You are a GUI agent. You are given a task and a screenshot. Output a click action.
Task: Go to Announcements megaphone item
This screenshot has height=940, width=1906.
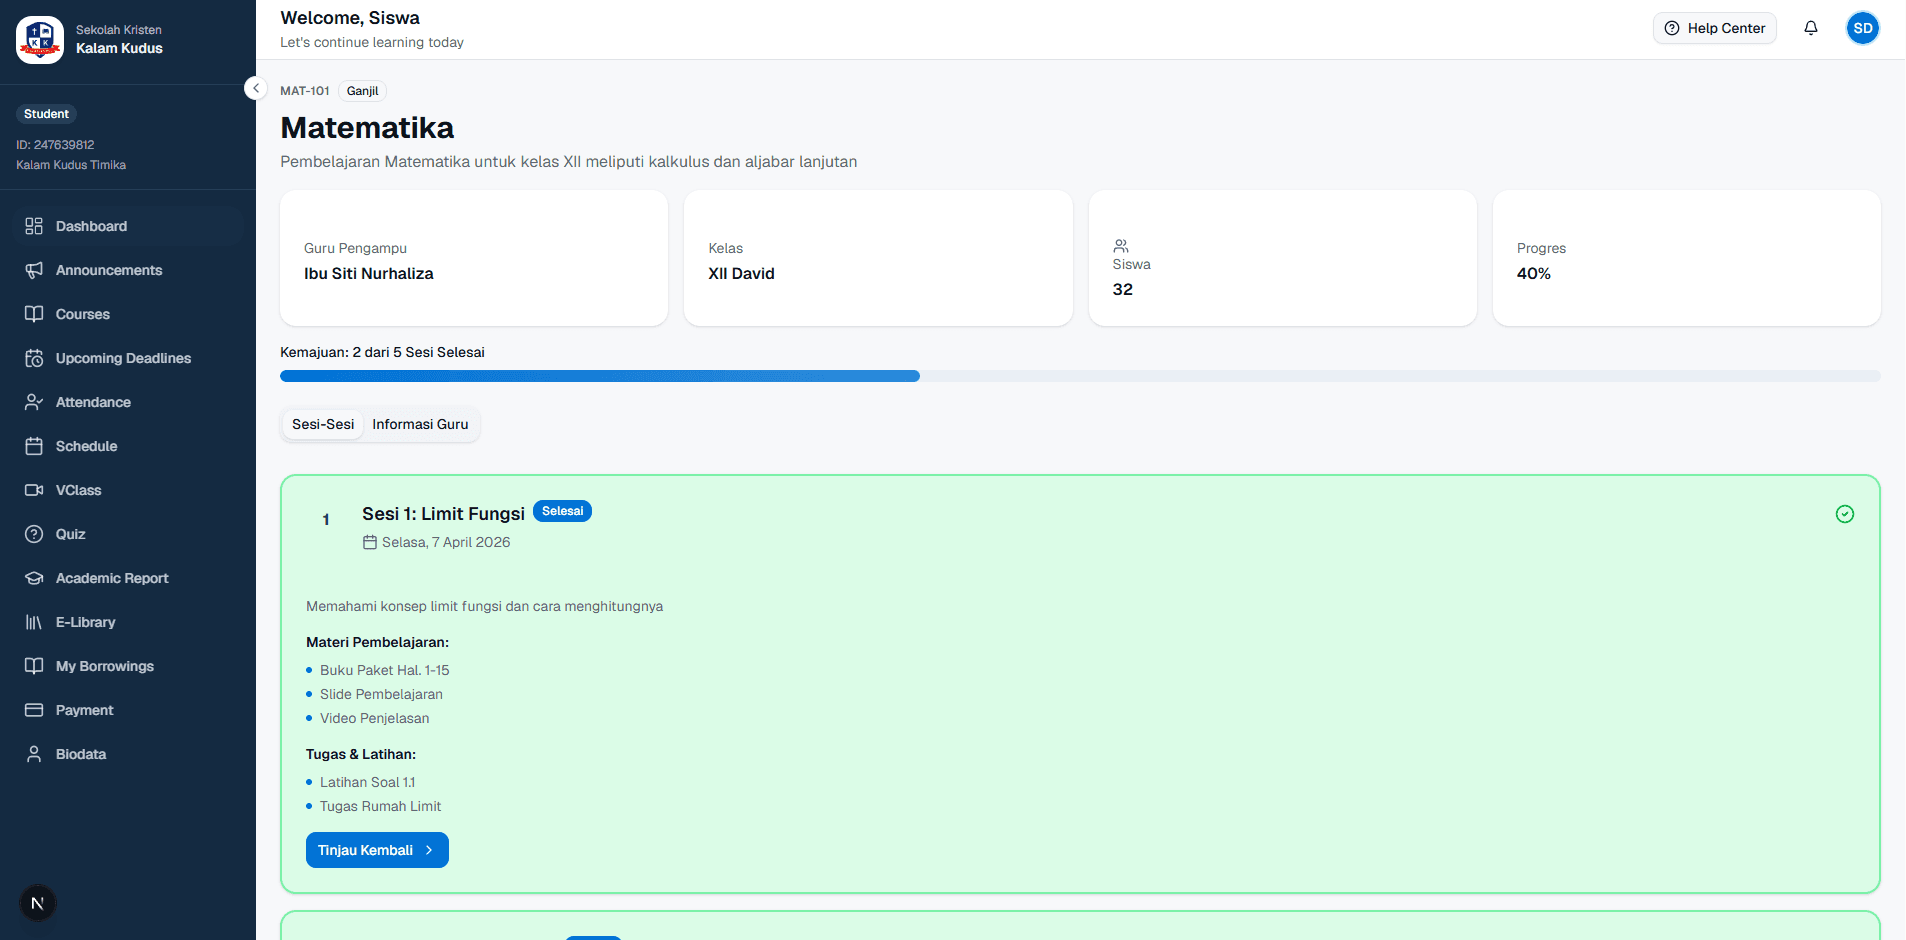[128, 270]
